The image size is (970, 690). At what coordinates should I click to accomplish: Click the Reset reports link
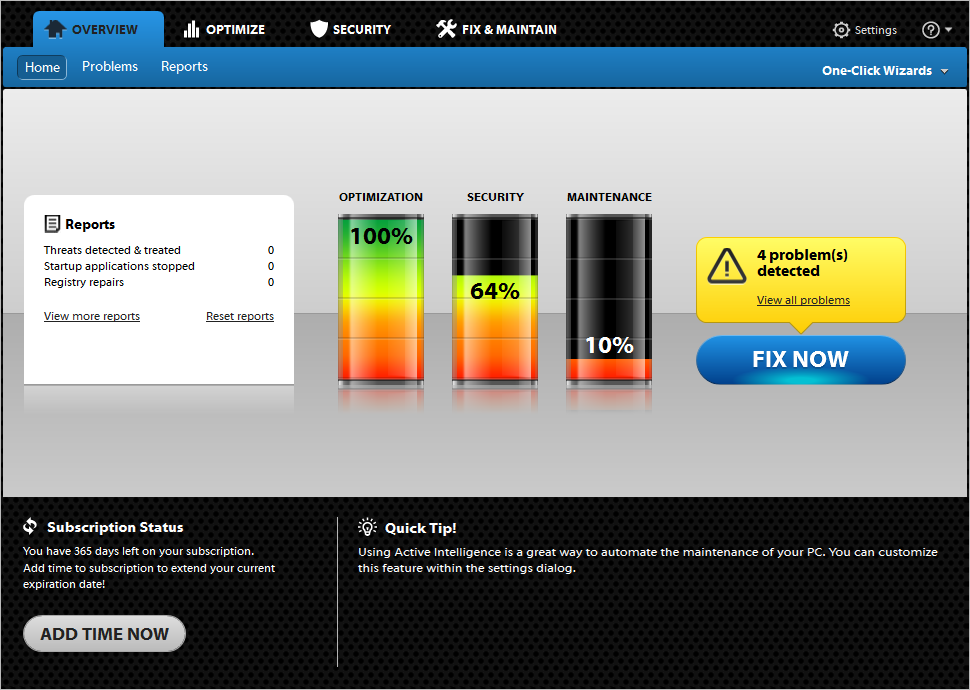(x=240, y=316)
